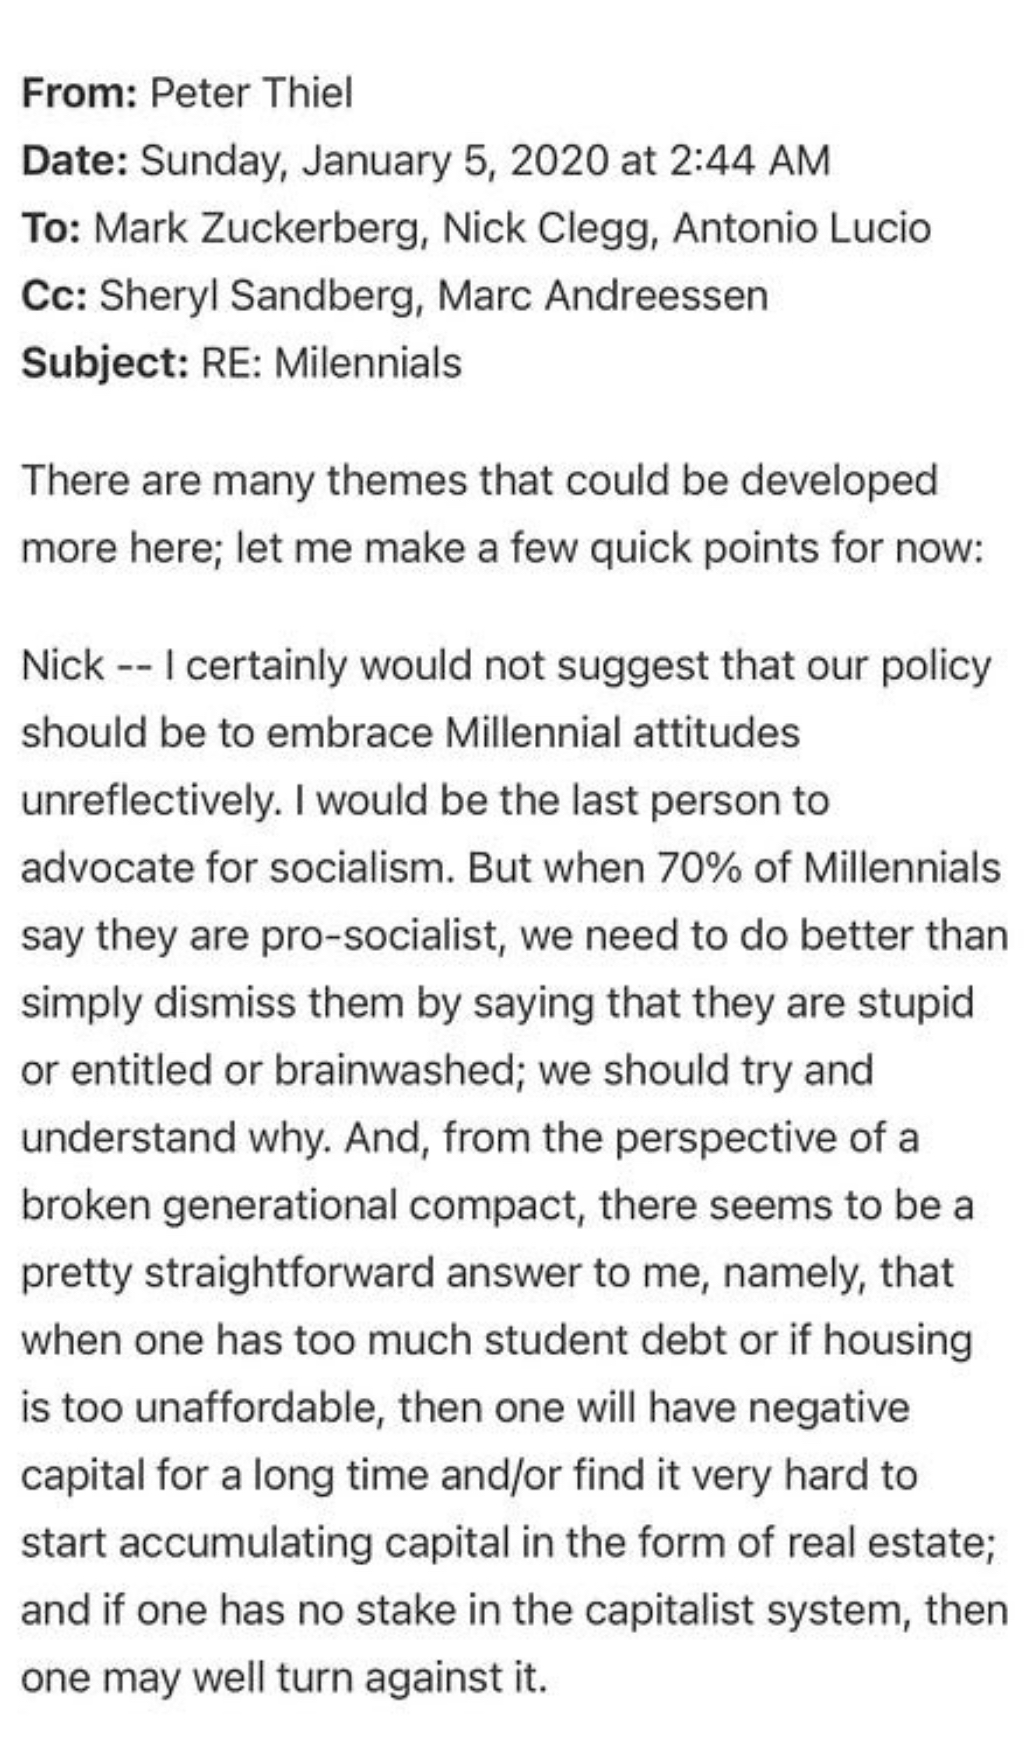Click the word Nick starting second paragraph
The width and height of the screenshot is (1036, 1740).
point(62,666)
